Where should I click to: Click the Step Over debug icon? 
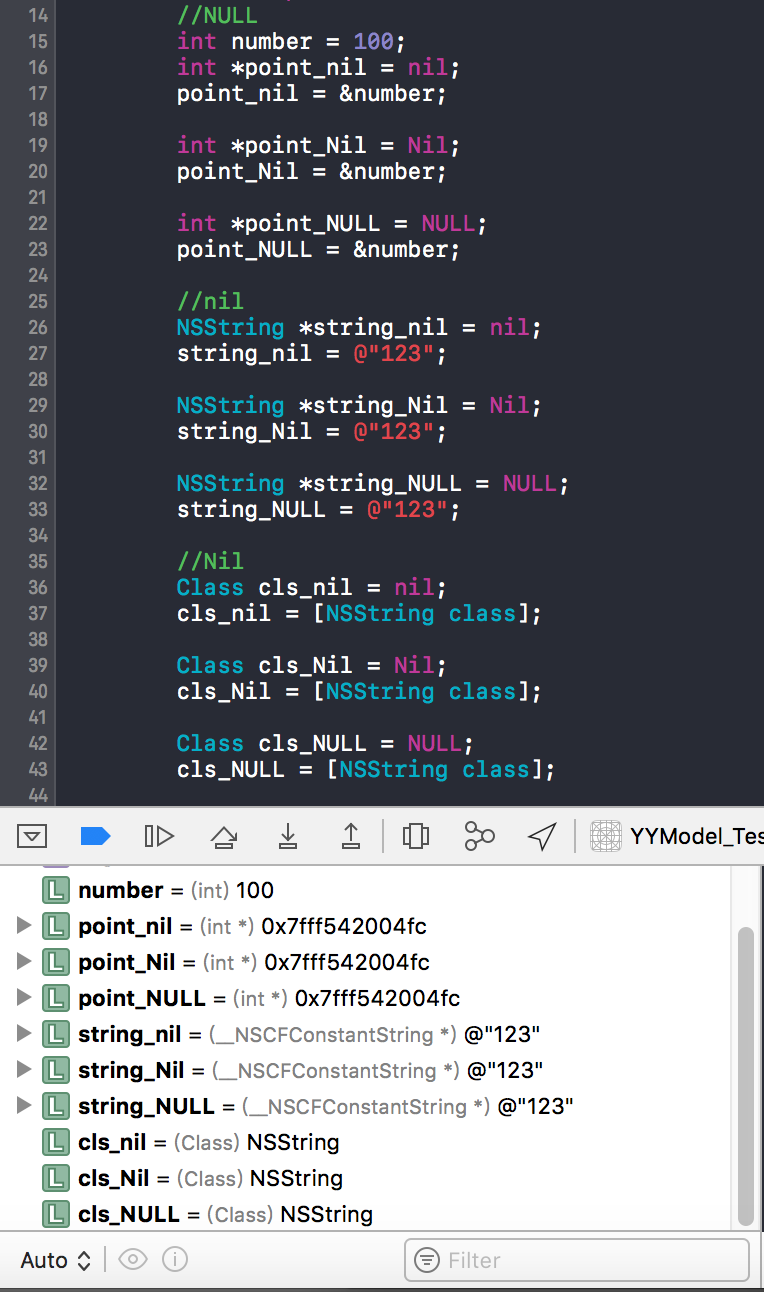[x=224, y=836]
